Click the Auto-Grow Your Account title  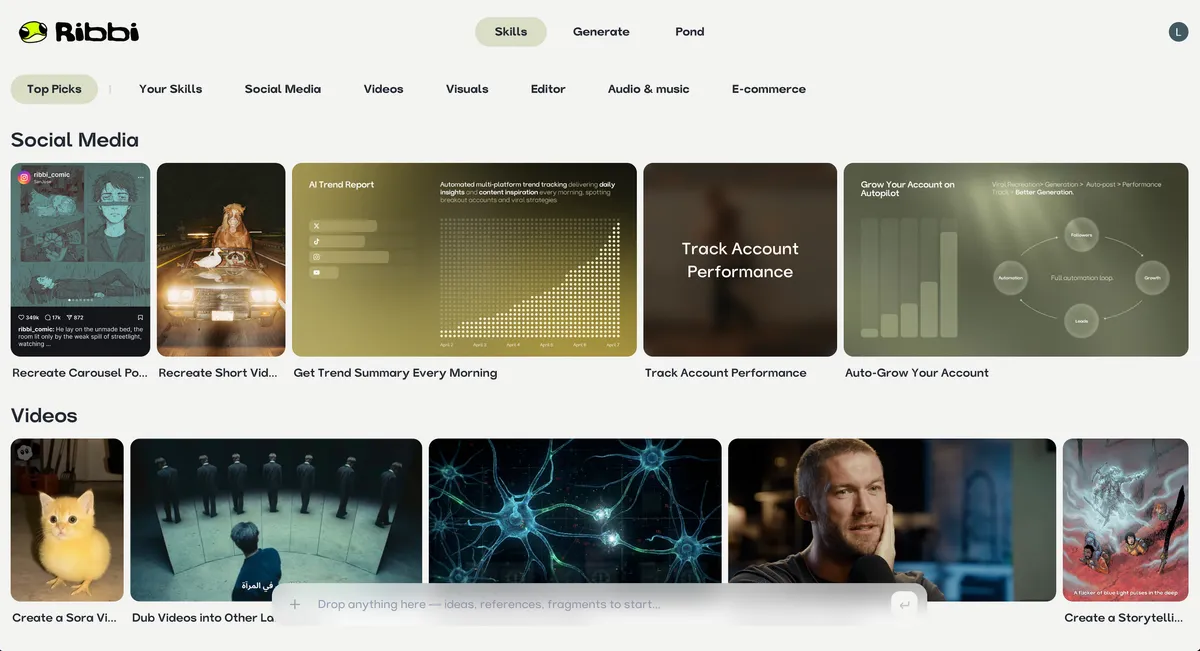click(917, 373)
